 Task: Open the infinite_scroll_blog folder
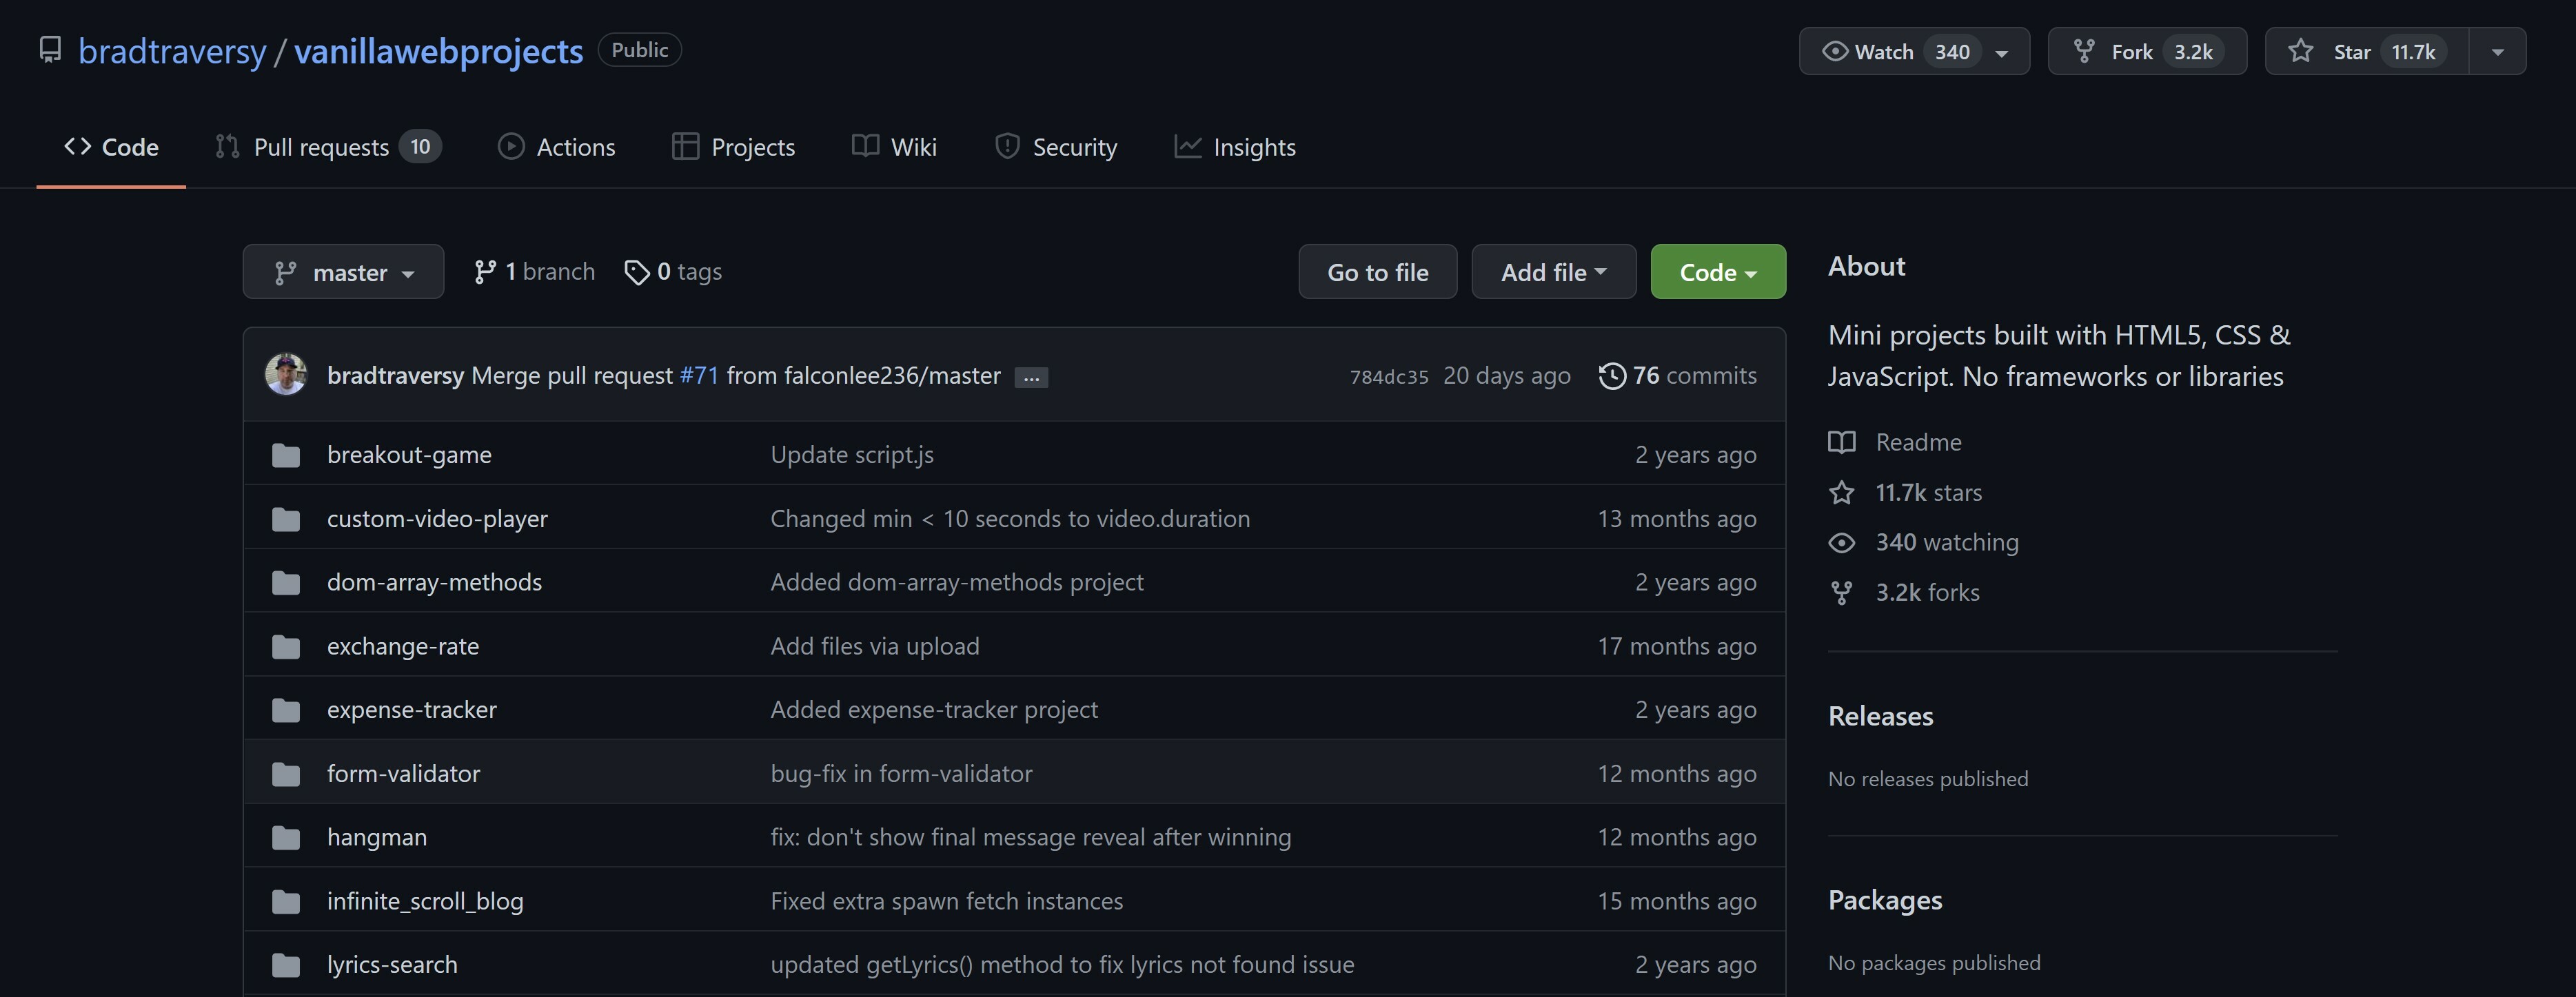pos(425,901)
